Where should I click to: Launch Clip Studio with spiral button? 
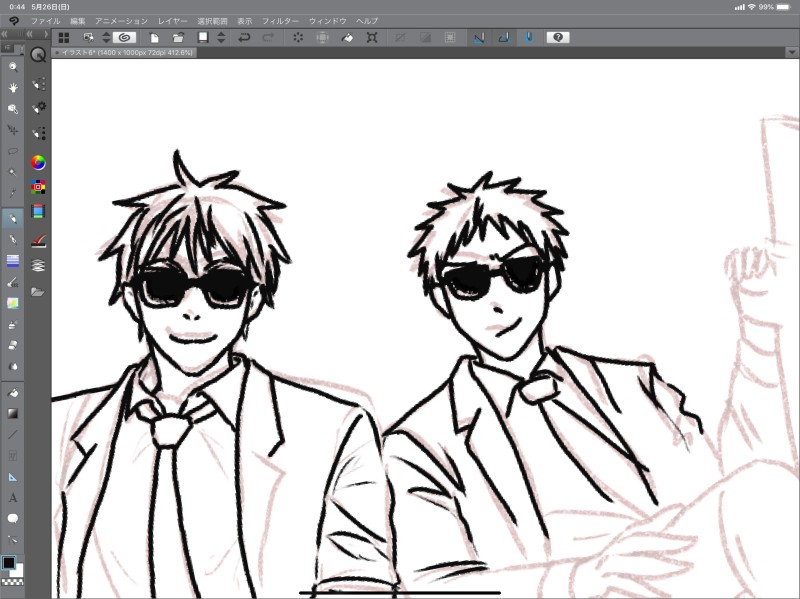point(124,37)
